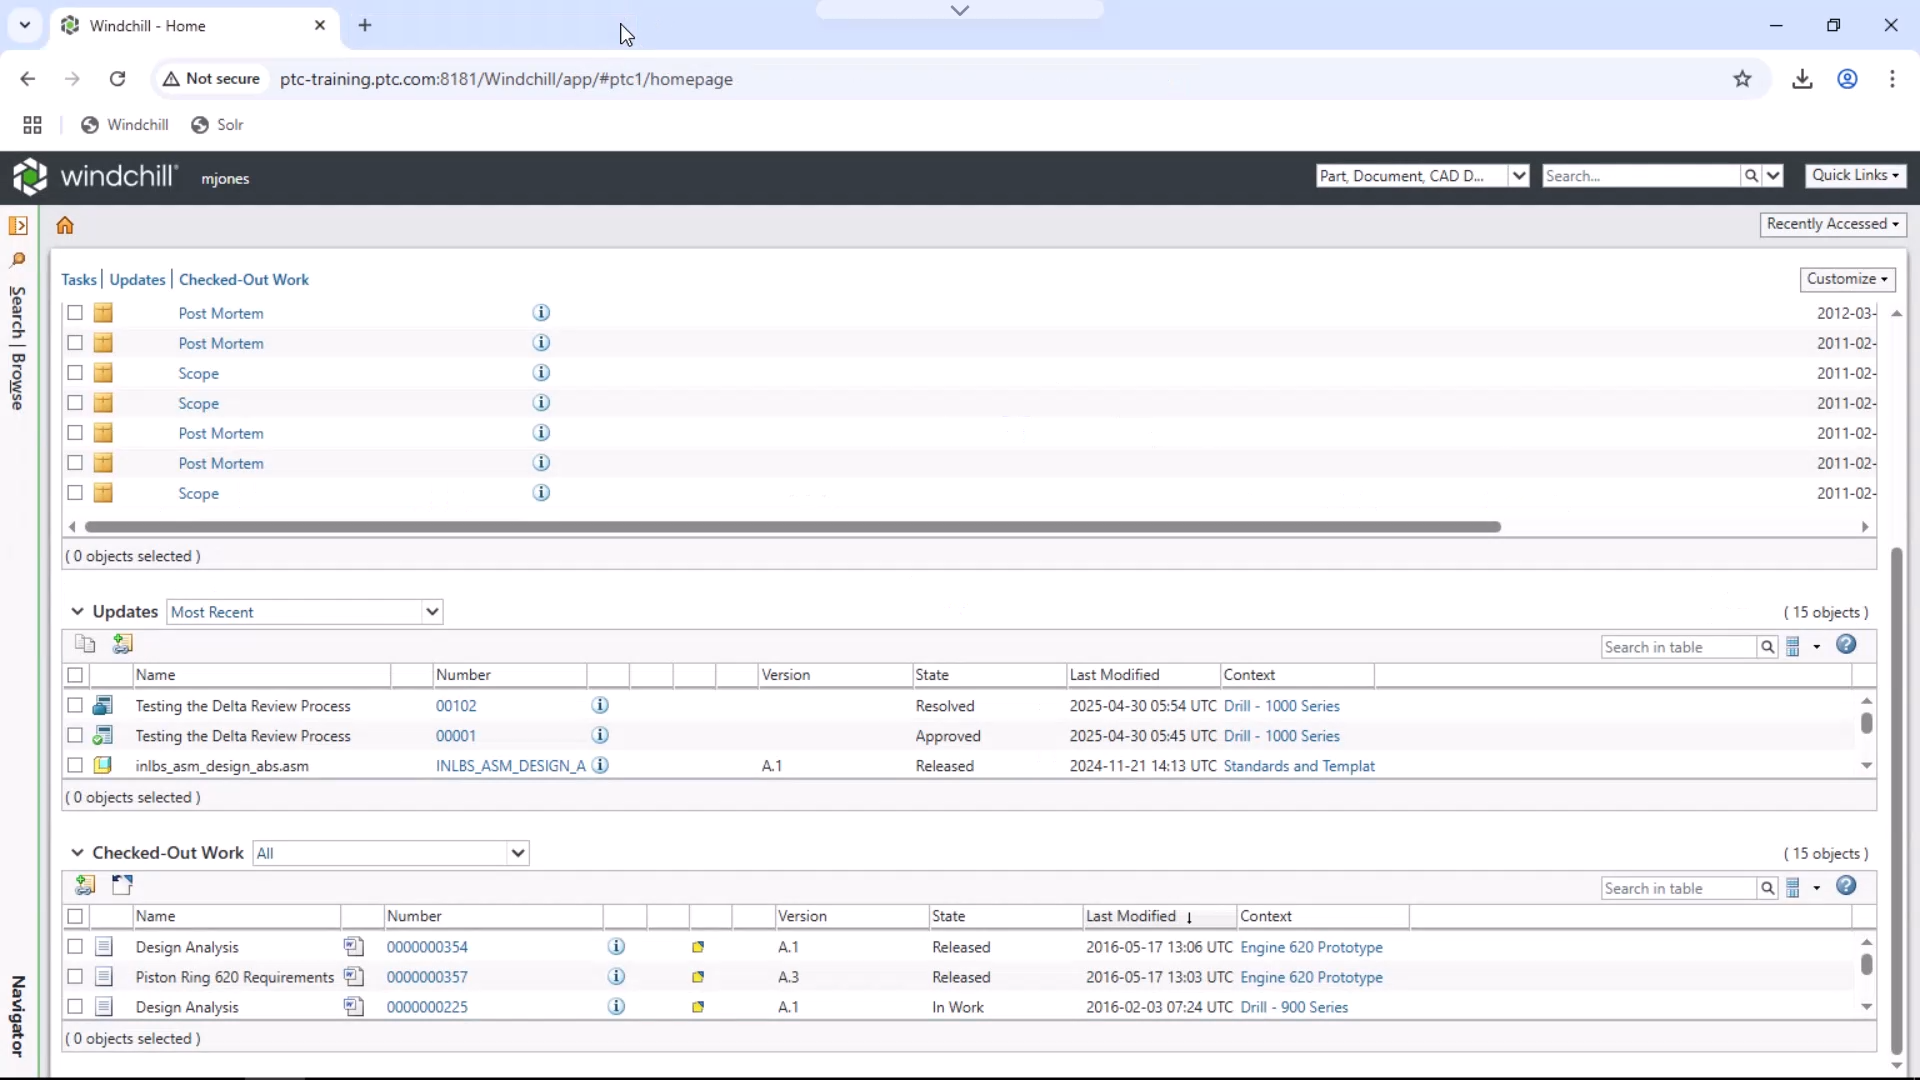Change Checked-Out Work filter from All
This screenshot has height=1080, width=1920.
[390, 853]
